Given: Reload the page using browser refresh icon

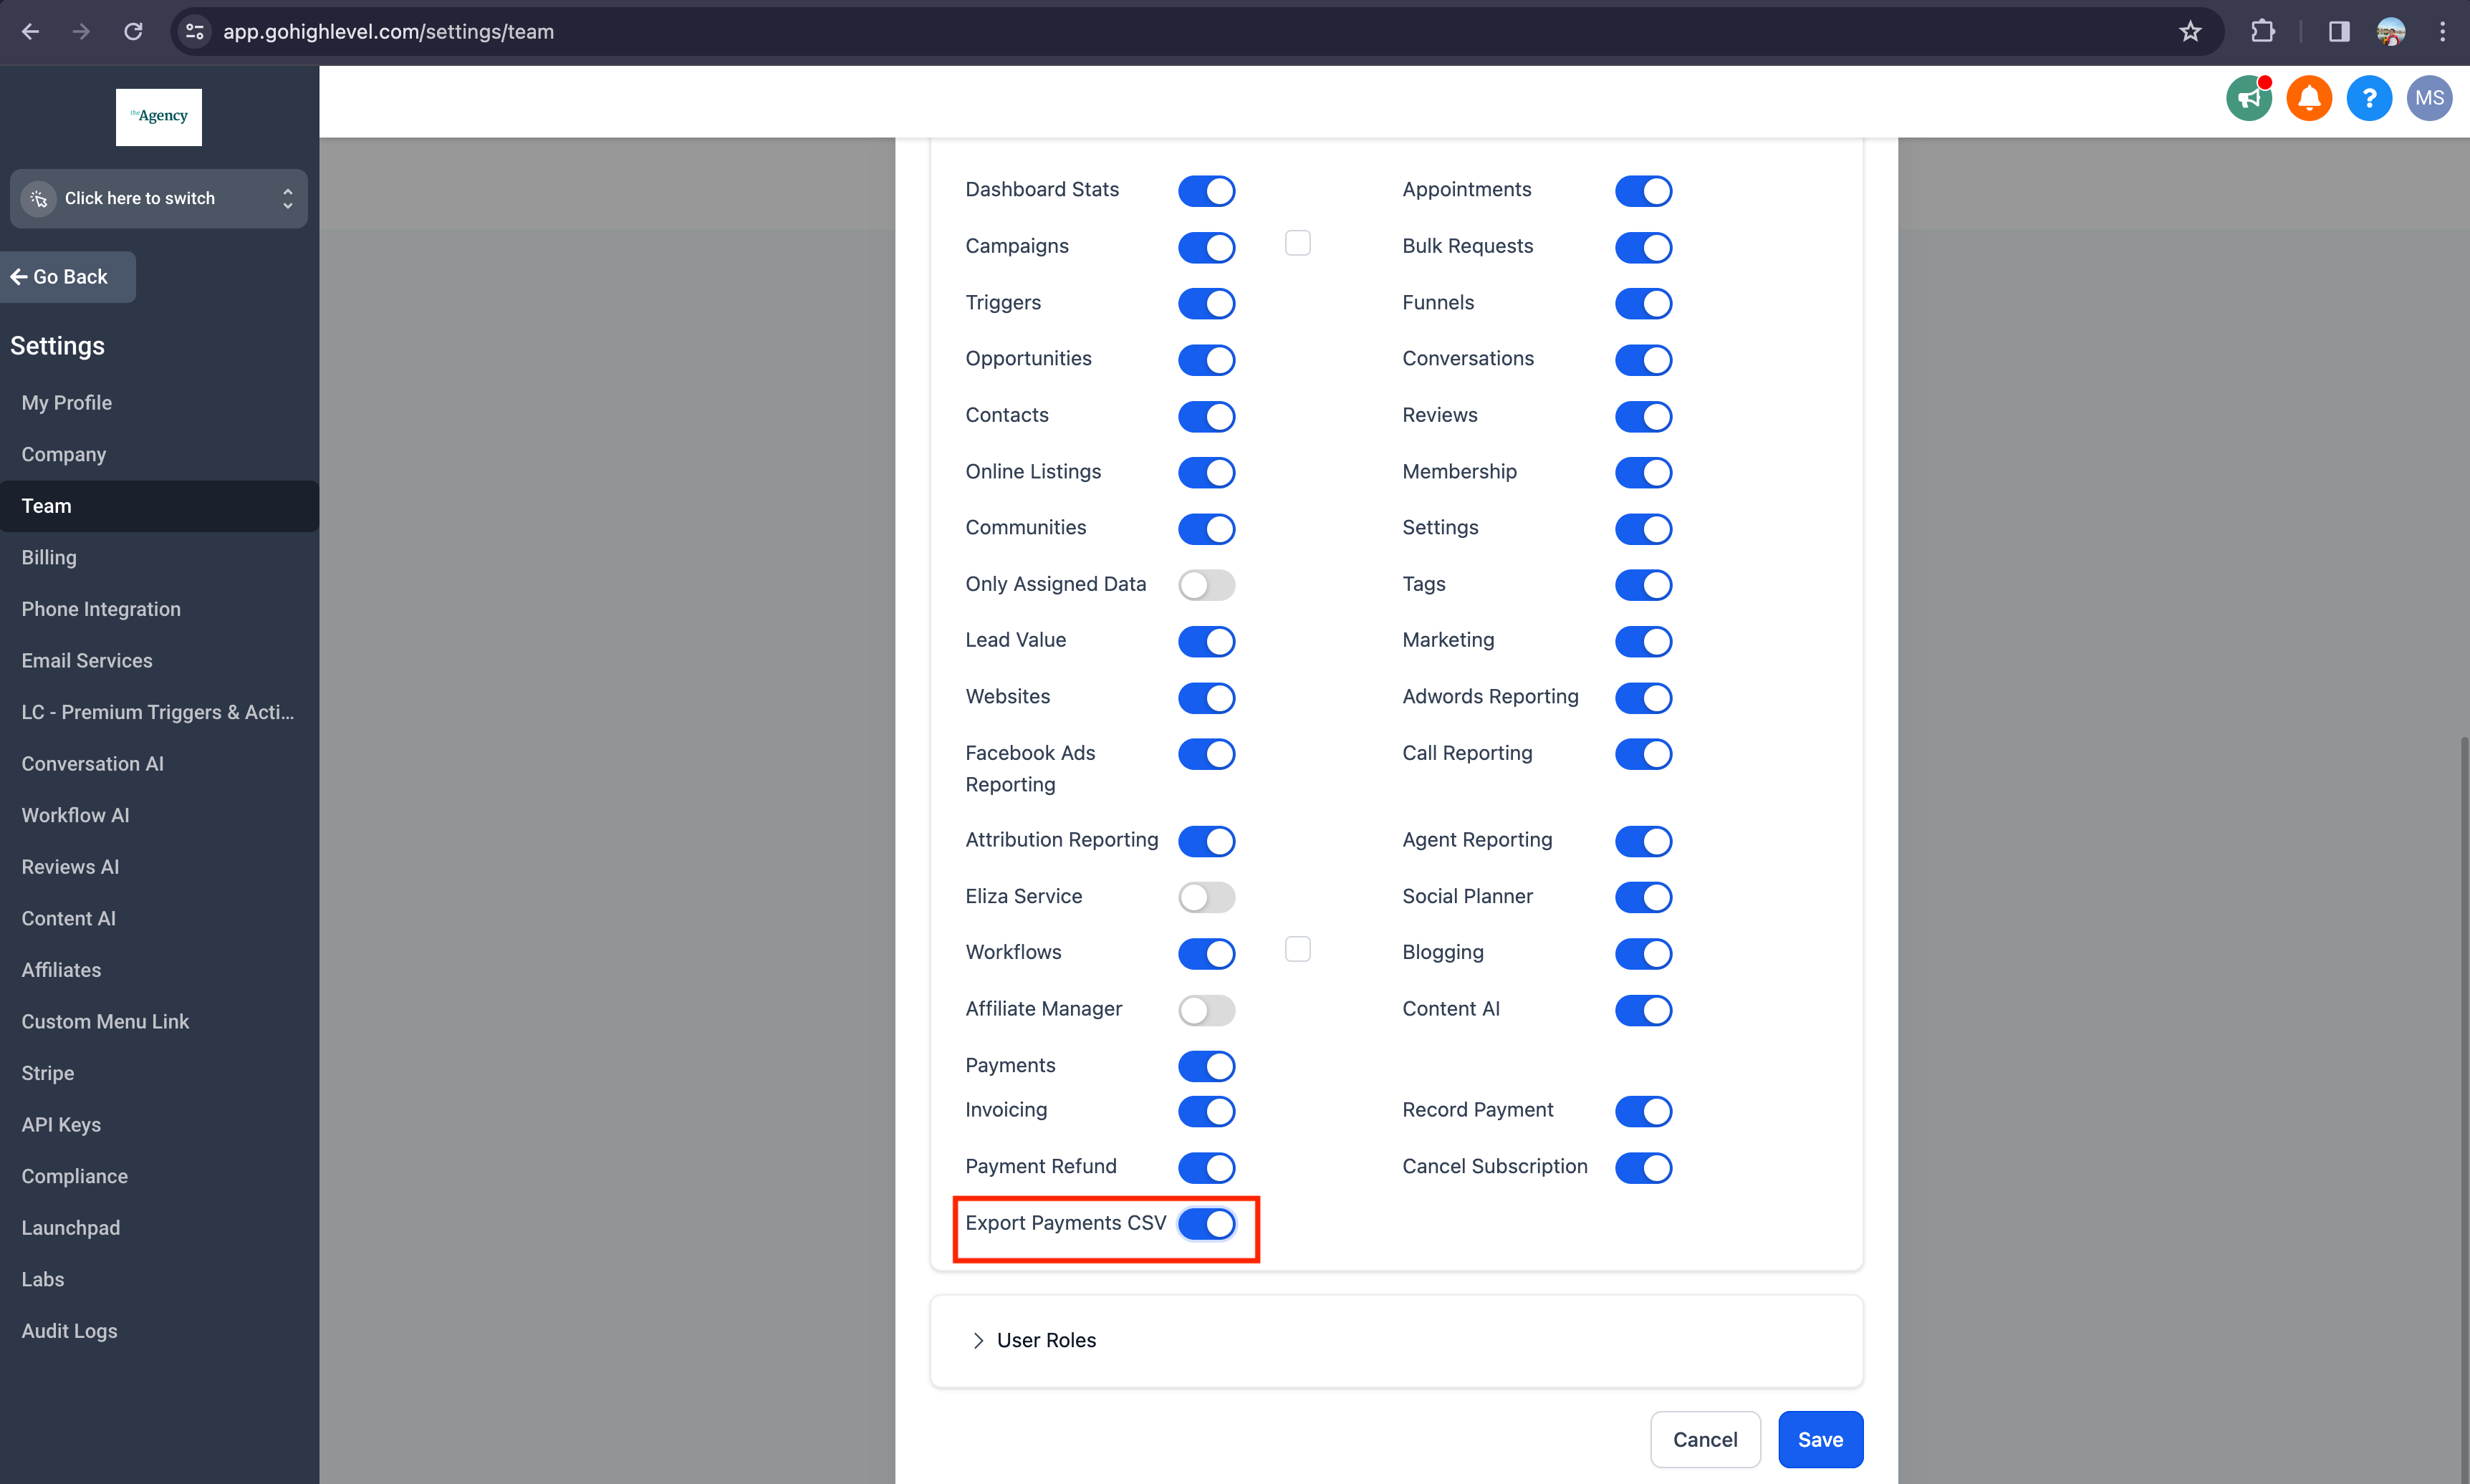Looking at the screenshot, I should click(133, 32).
